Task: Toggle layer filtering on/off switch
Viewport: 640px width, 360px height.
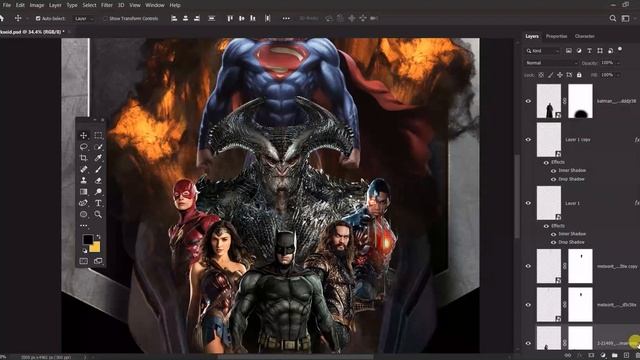Action: (620, 49)
